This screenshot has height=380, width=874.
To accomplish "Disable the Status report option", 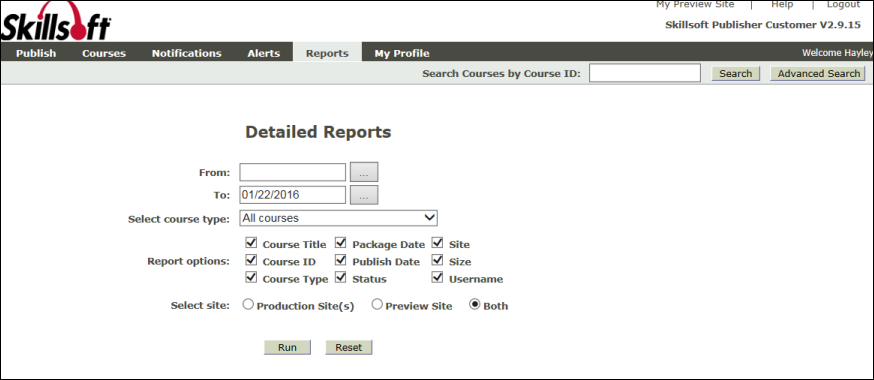I will pos(341,277).
